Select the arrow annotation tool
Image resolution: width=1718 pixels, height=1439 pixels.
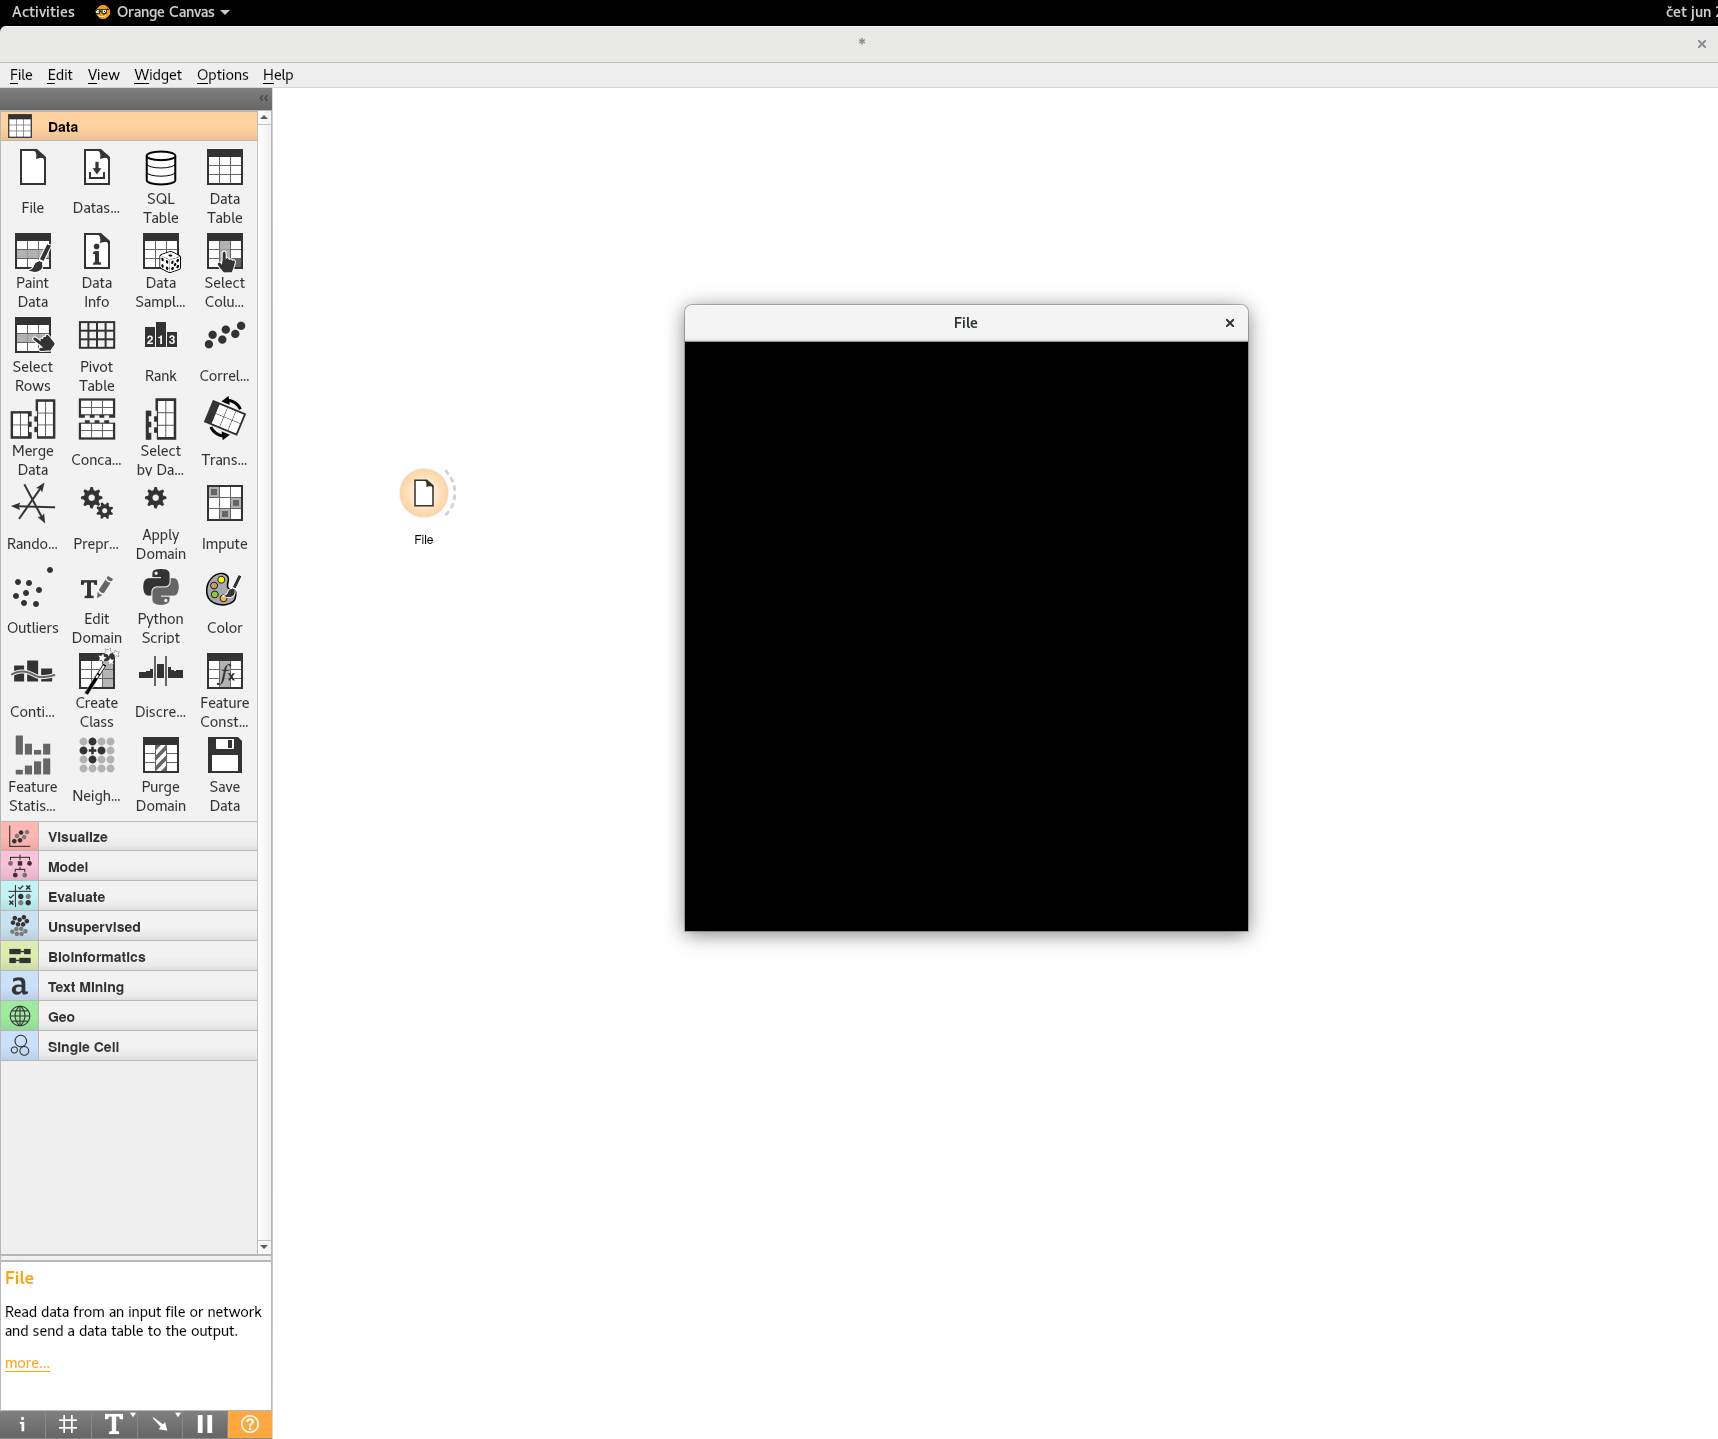160,1424
